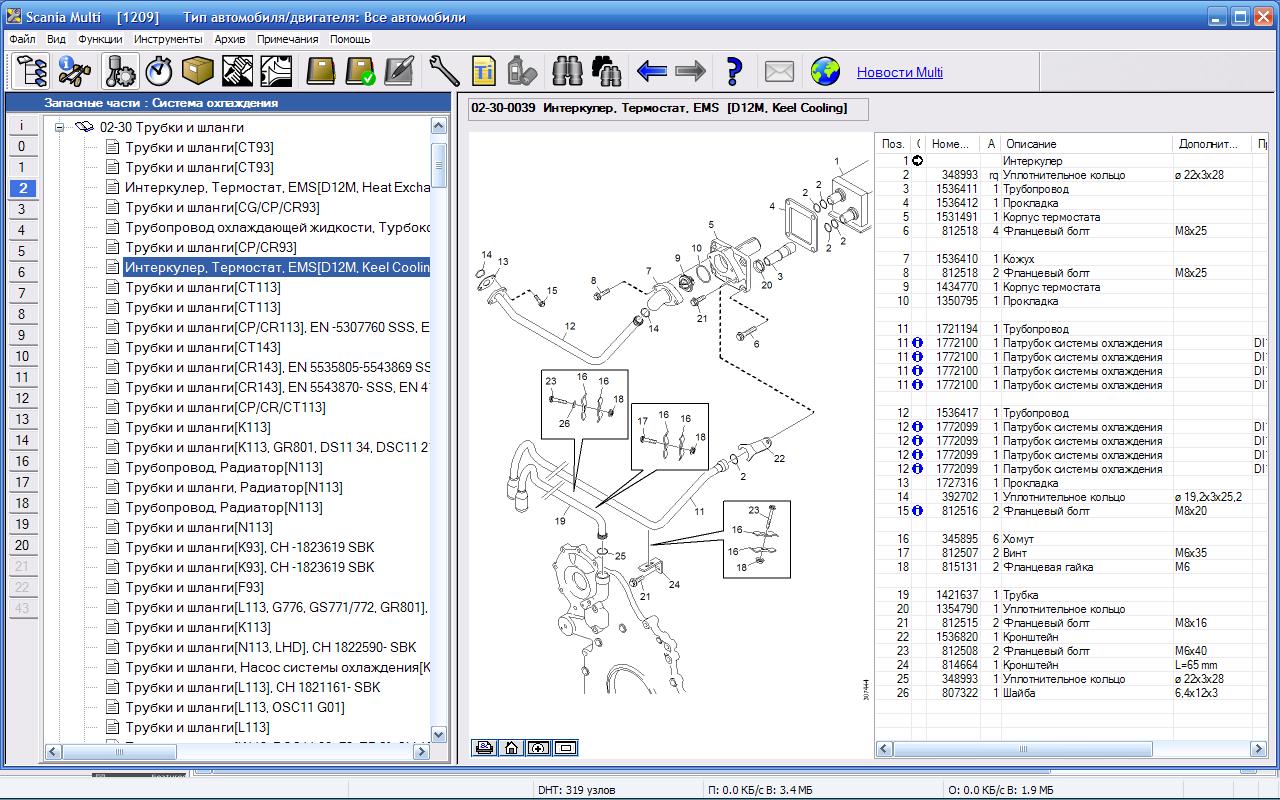This screenshot has height=800, width=1280.
Task: Click parts list horizontal scrollbar right arrow
Action: point(1259,749)
